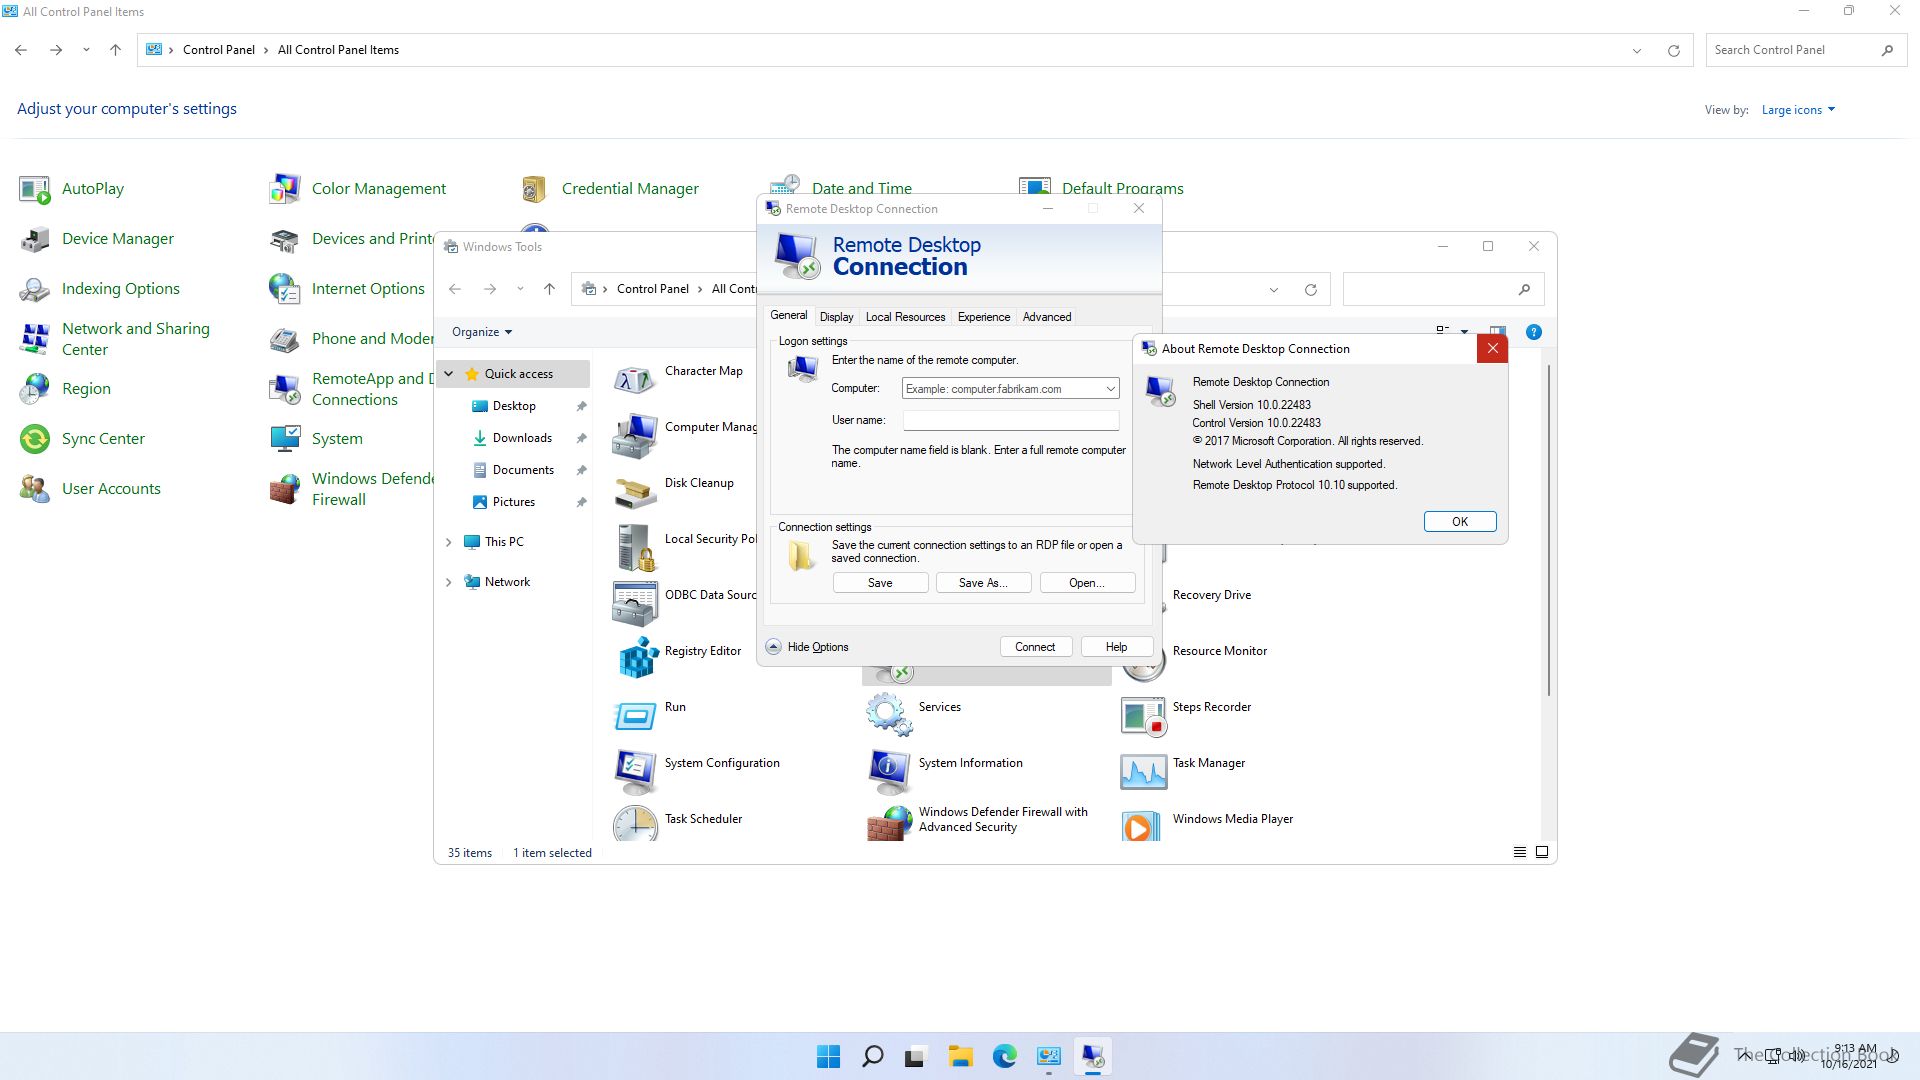Switch to the Display tab
1920x1080 pixels.
pos(837,317)
